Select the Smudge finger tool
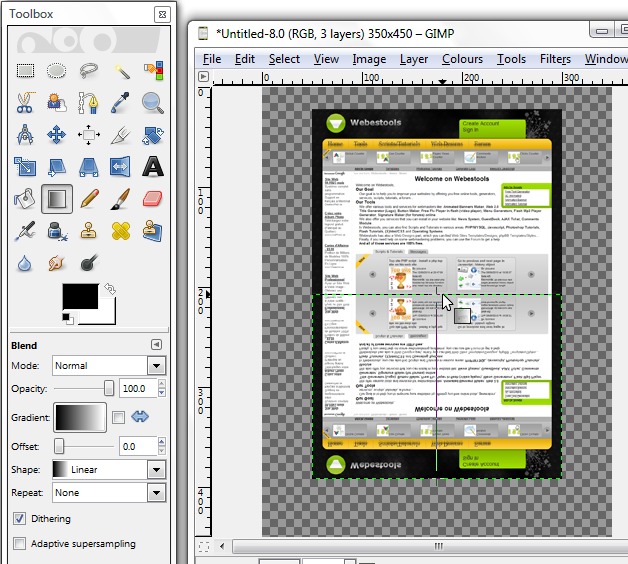 (56, 263)
